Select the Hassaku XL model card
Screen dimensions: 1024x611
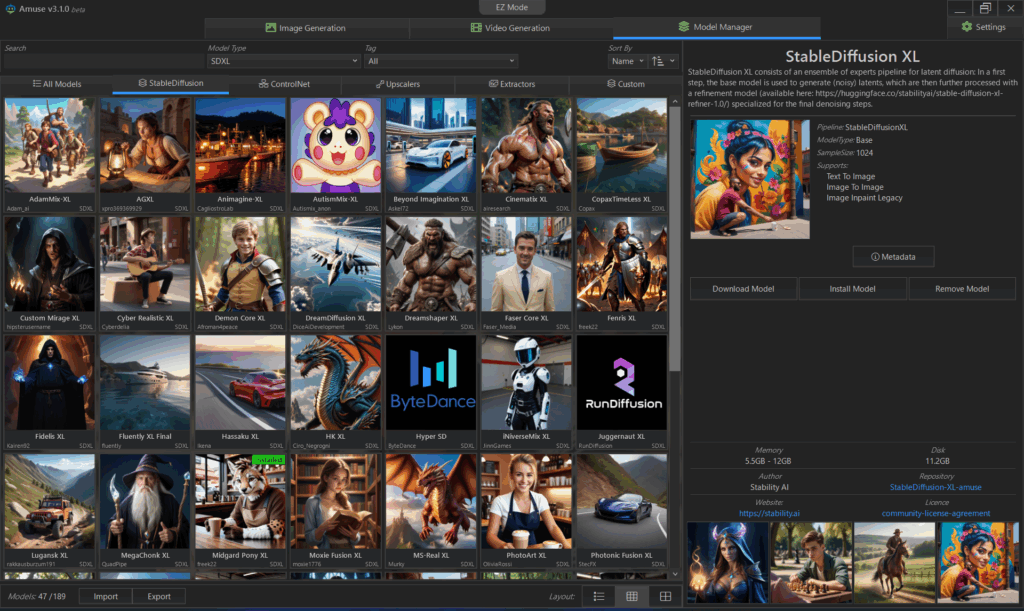(x=240, y=392)
